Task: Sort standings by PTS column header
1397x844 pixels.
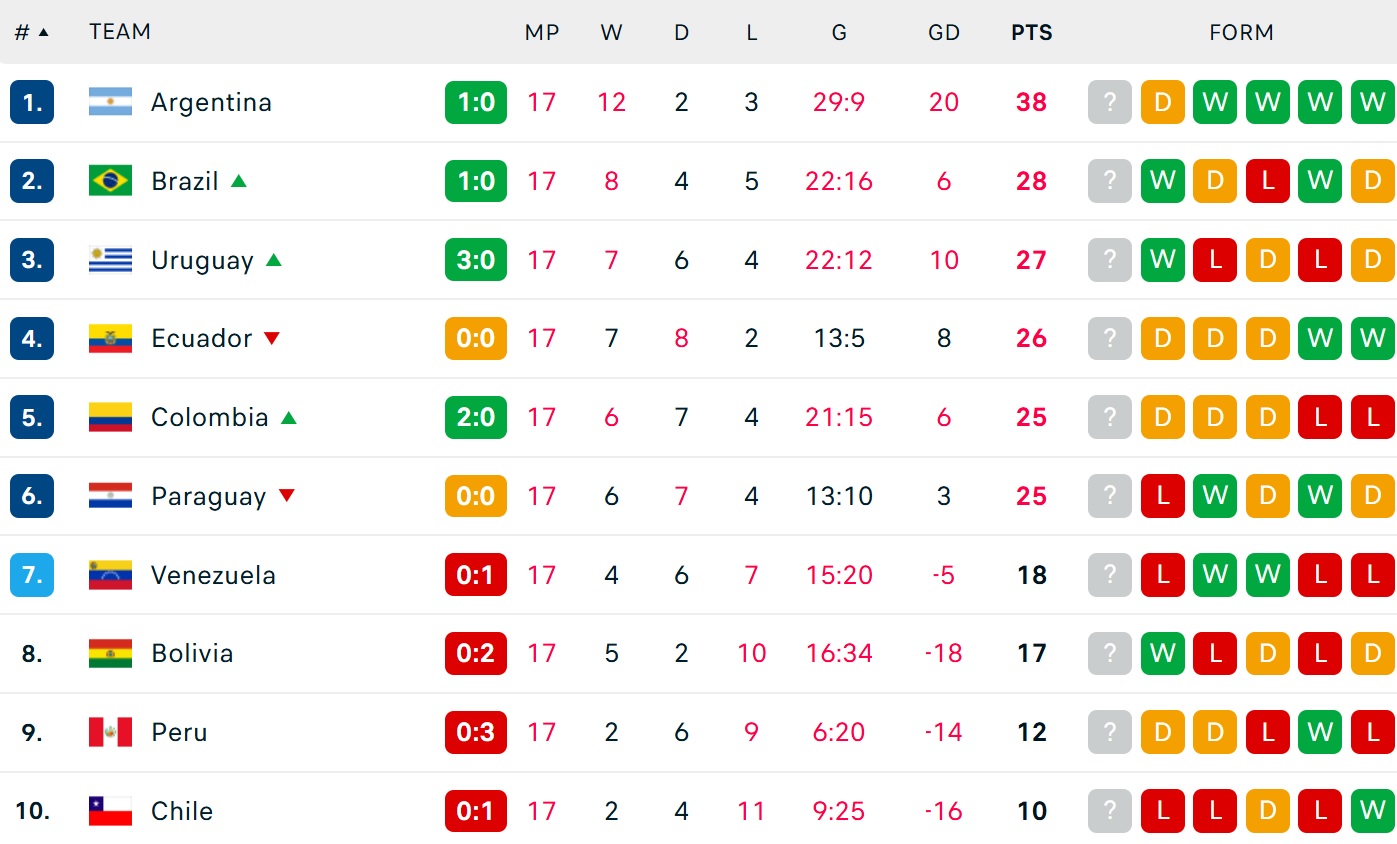Action: click(x=1032, y=32)
